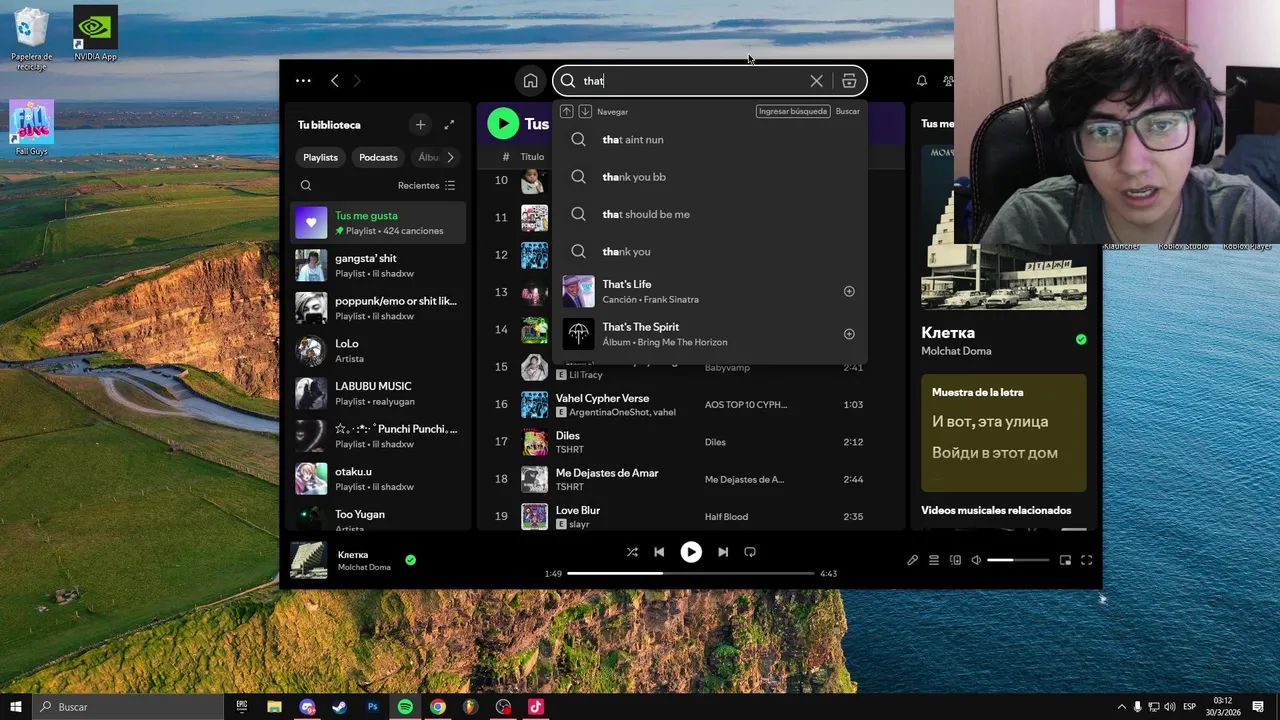This screenshot has height=720, width=1280.
Task: Open the Photoshop taskbar icon
Action: [372, 707]
